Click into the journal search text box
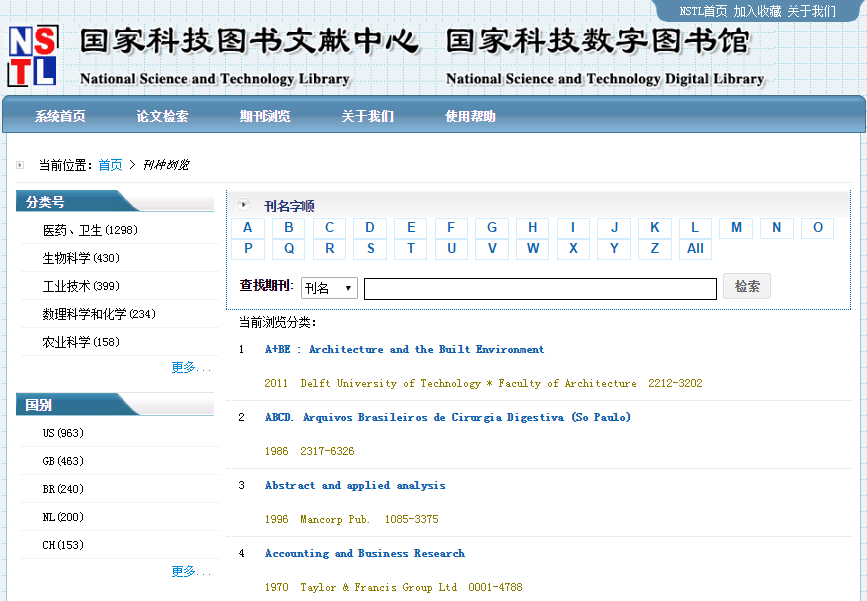The height and width of the screenshot is (601, 867). click(x=540, y=289)
